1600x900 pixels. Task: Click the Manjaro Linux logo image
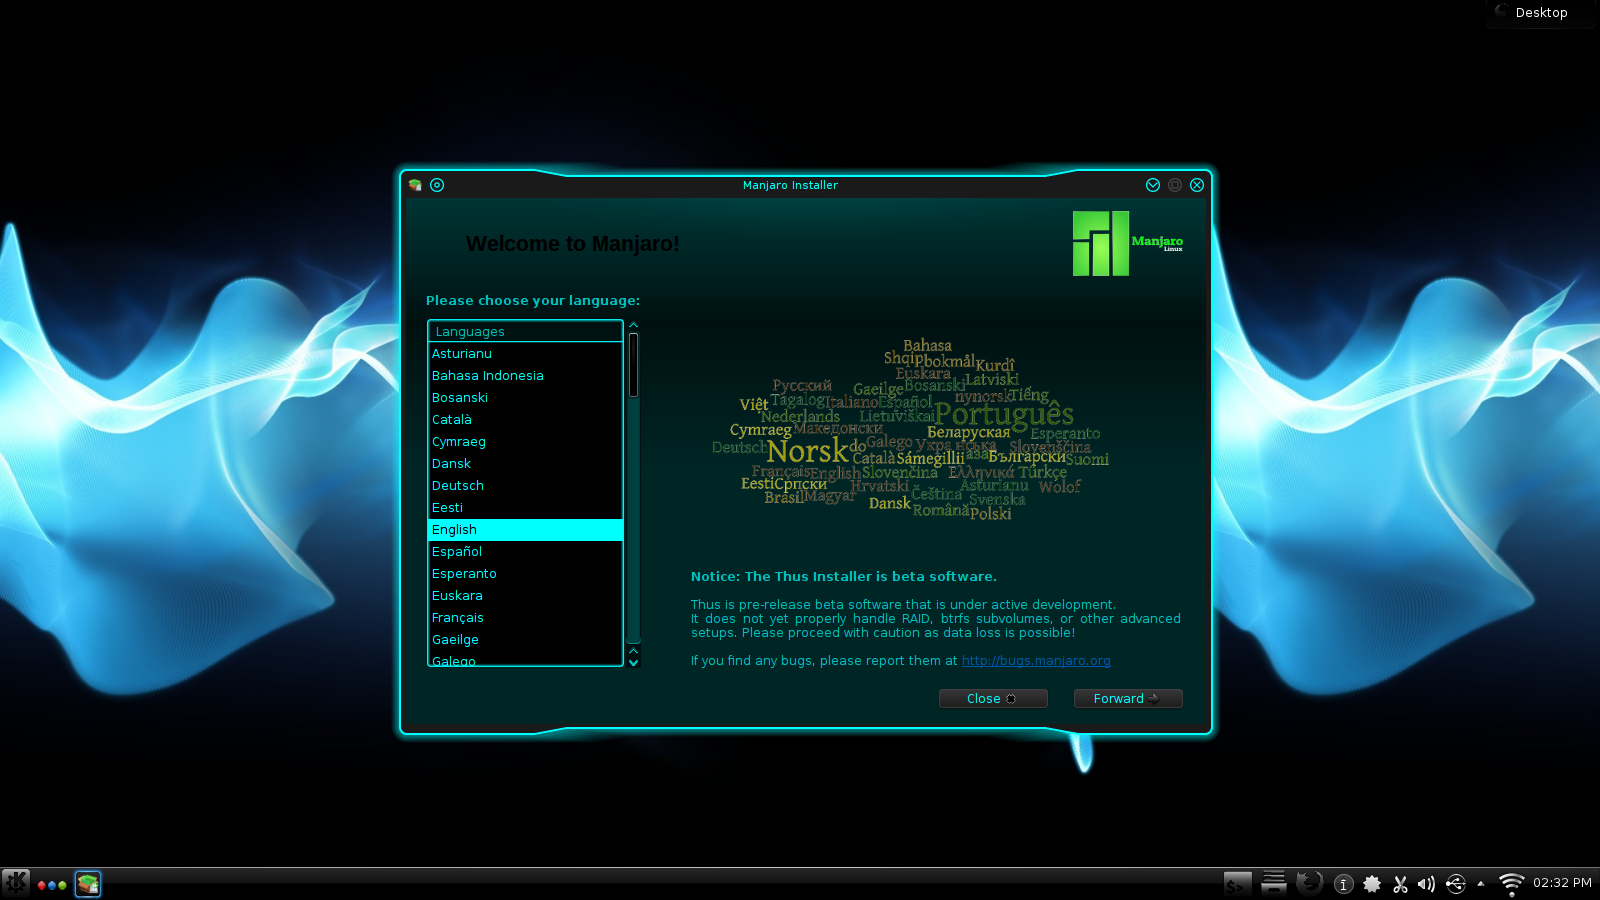click(1128, 243)
